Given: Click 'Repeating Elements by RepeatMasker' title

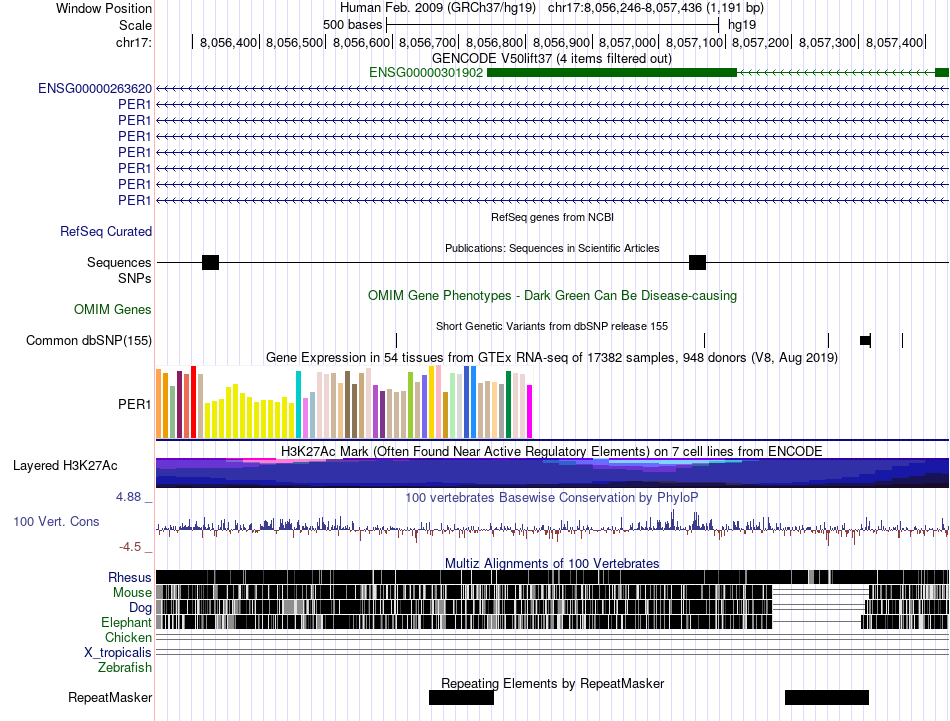Looking at the screenshot, I should [x=553, y=683].
